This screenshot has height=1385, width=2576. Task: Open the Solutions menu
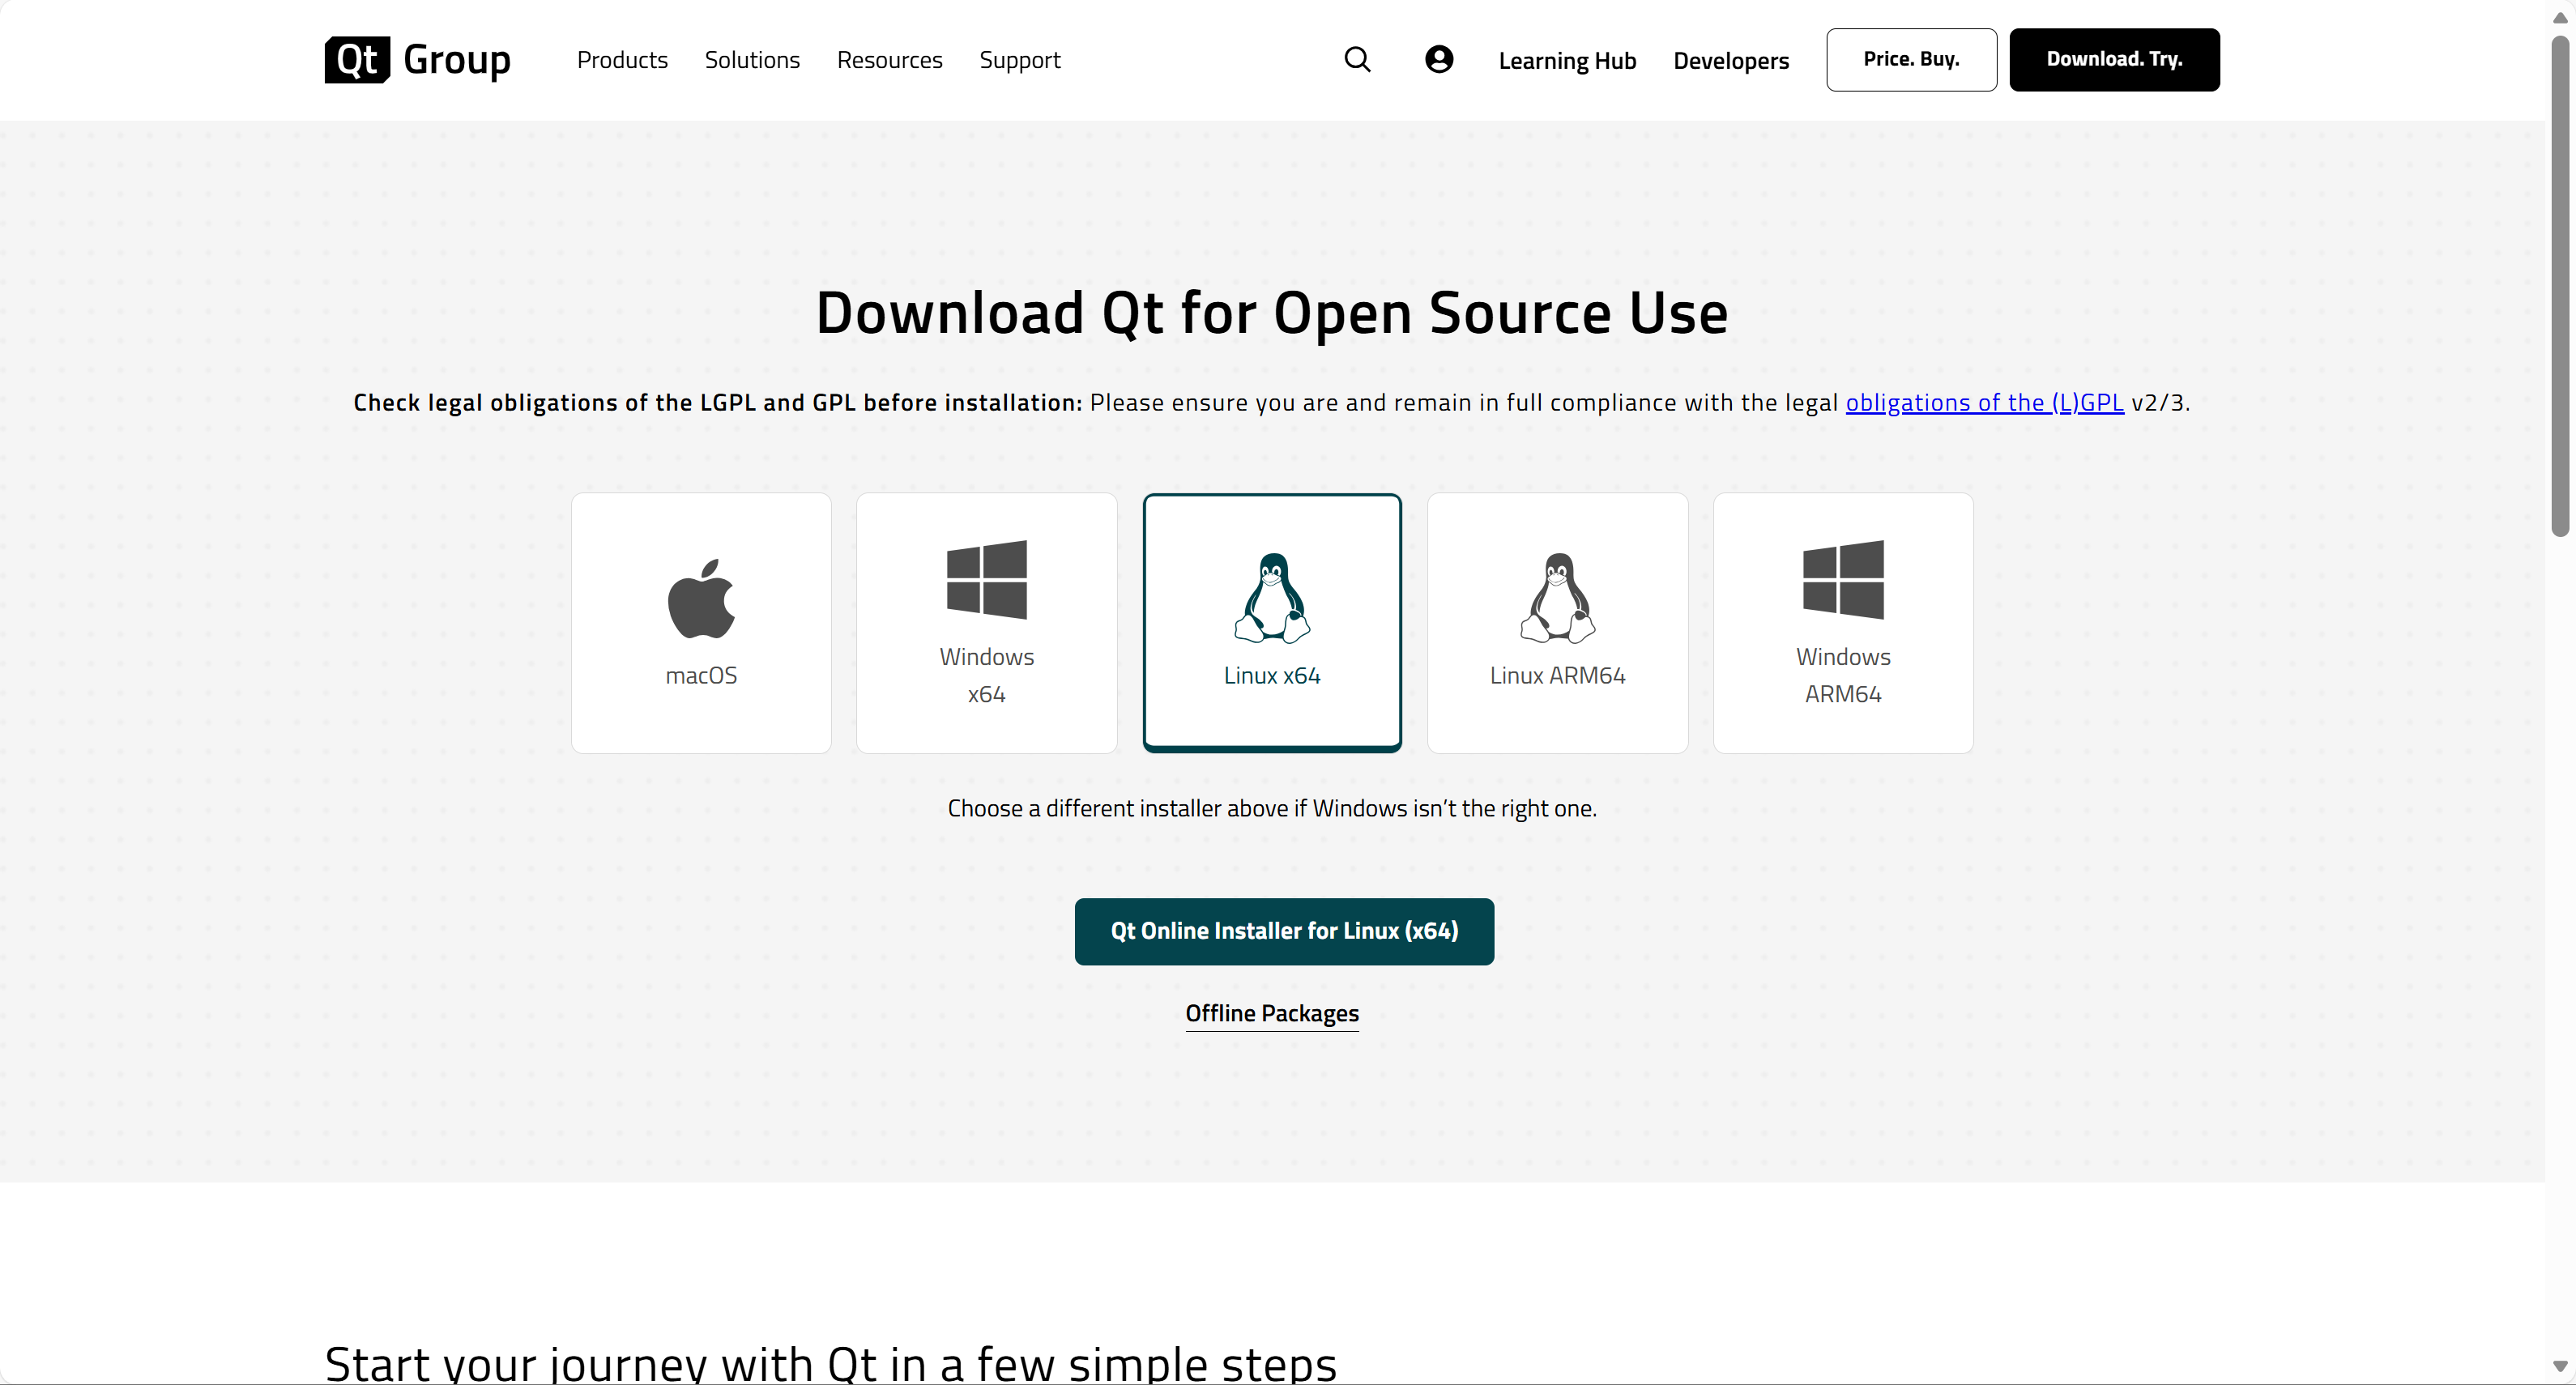pos(752,60)
